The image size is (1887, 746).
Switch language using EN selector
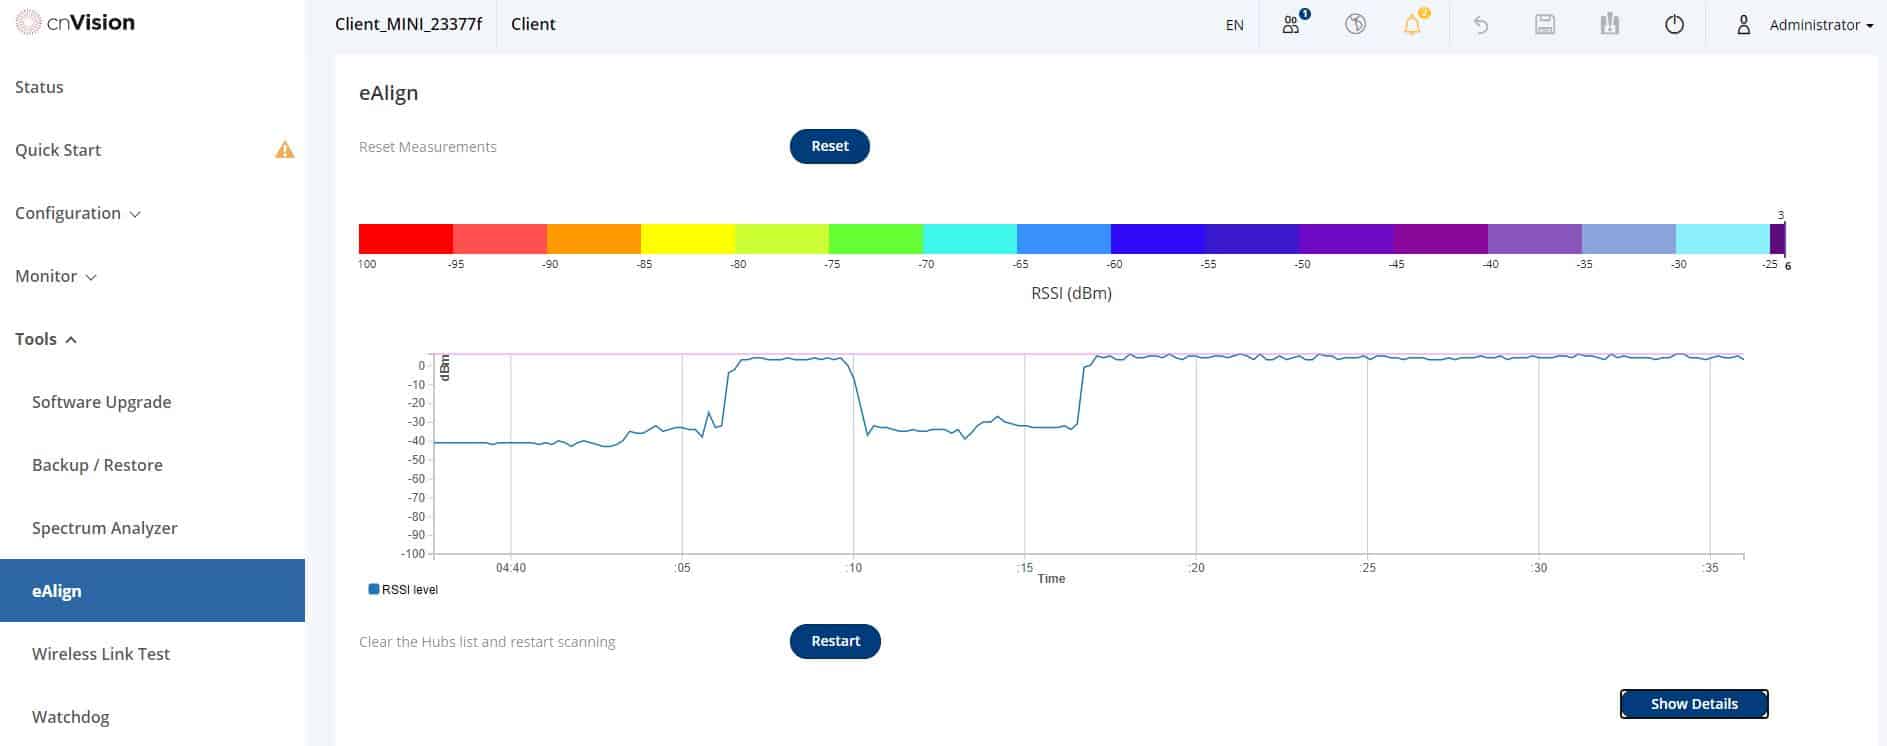pyautogui.click(x=1234, y=25)
